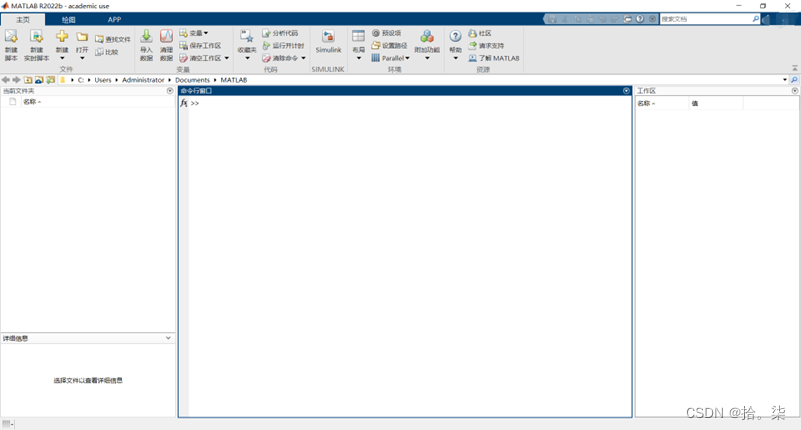Click the 布局 (Layout) icon
801x430 pixels.
[x=359, y=36]
